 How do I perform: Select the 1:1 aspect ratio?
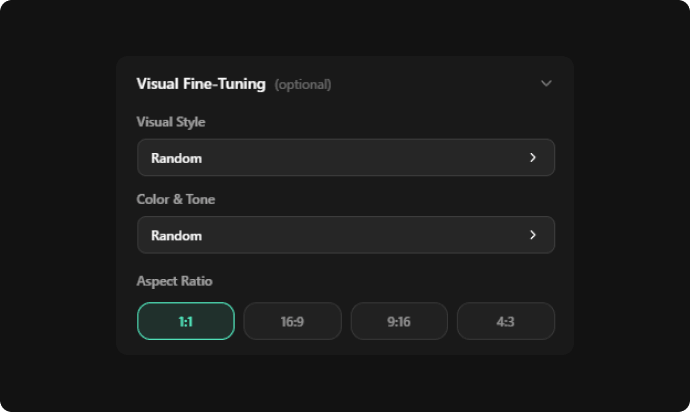coord(186,321)
